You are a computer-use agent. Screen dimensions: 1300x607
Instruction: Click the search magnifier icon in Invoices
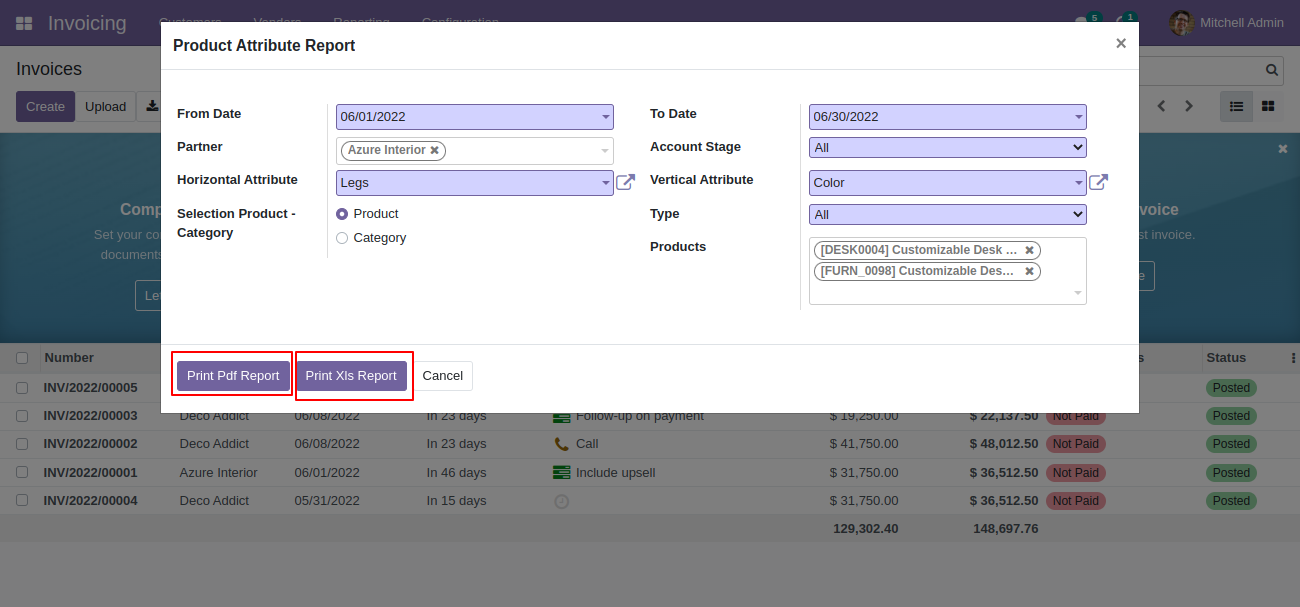[x=1272, y=70]
